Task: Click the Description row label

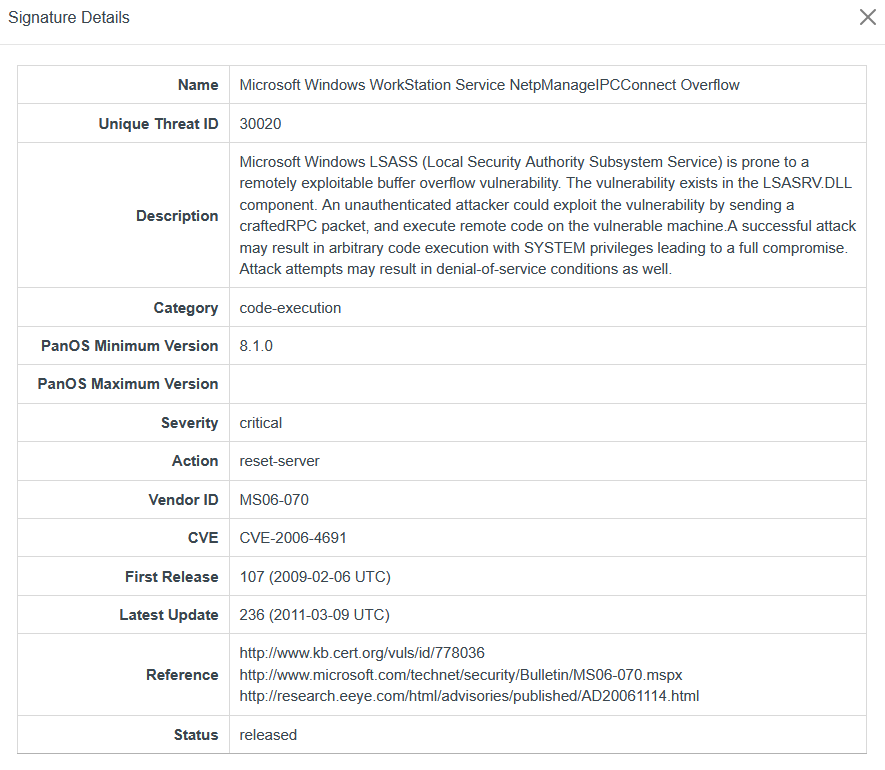Action: [x=177, y=216]
